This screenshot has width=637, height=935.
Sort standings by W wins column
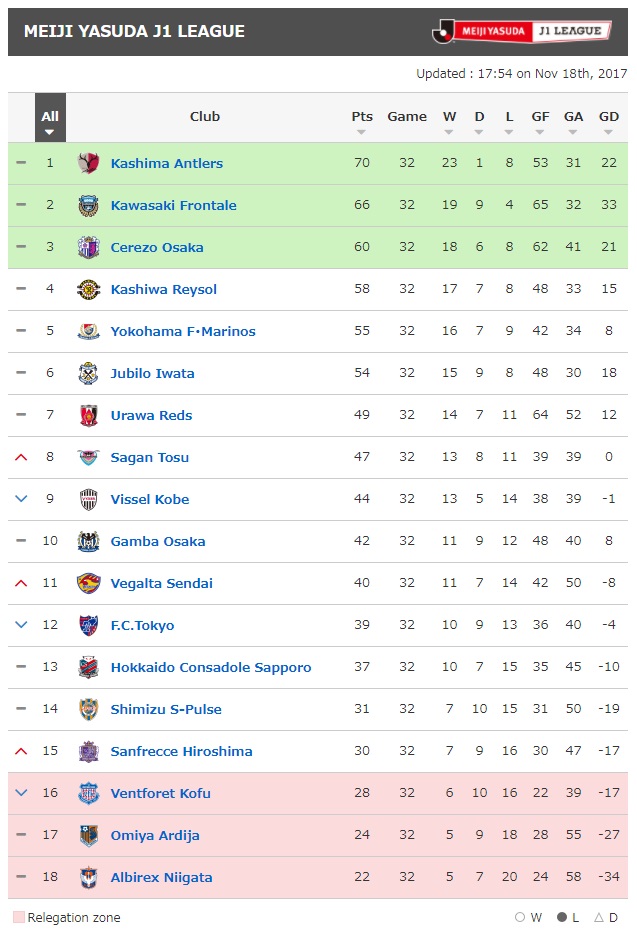click(449, 122)
